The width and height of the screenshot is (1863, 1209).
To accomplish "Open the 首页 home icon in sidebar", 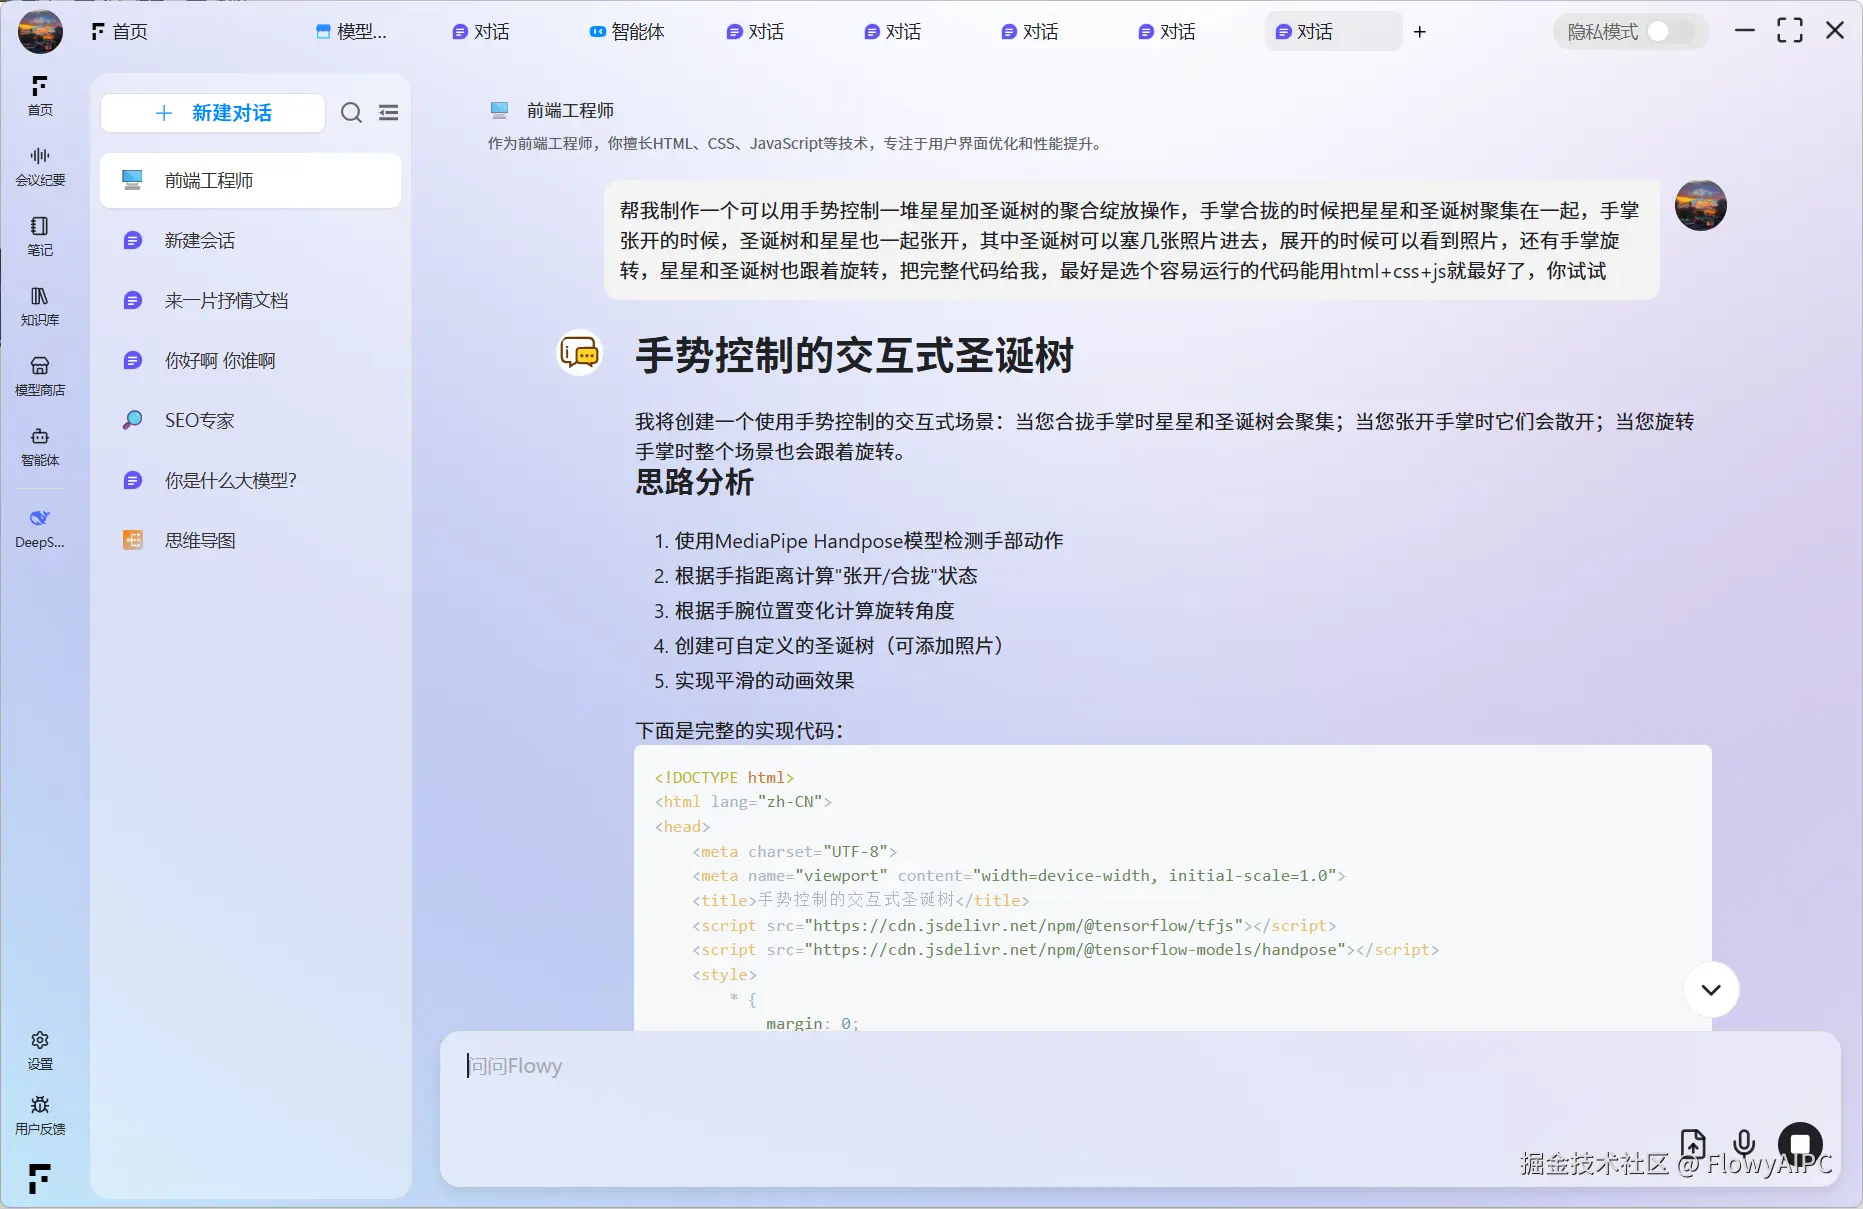I will tap(40, 96).
